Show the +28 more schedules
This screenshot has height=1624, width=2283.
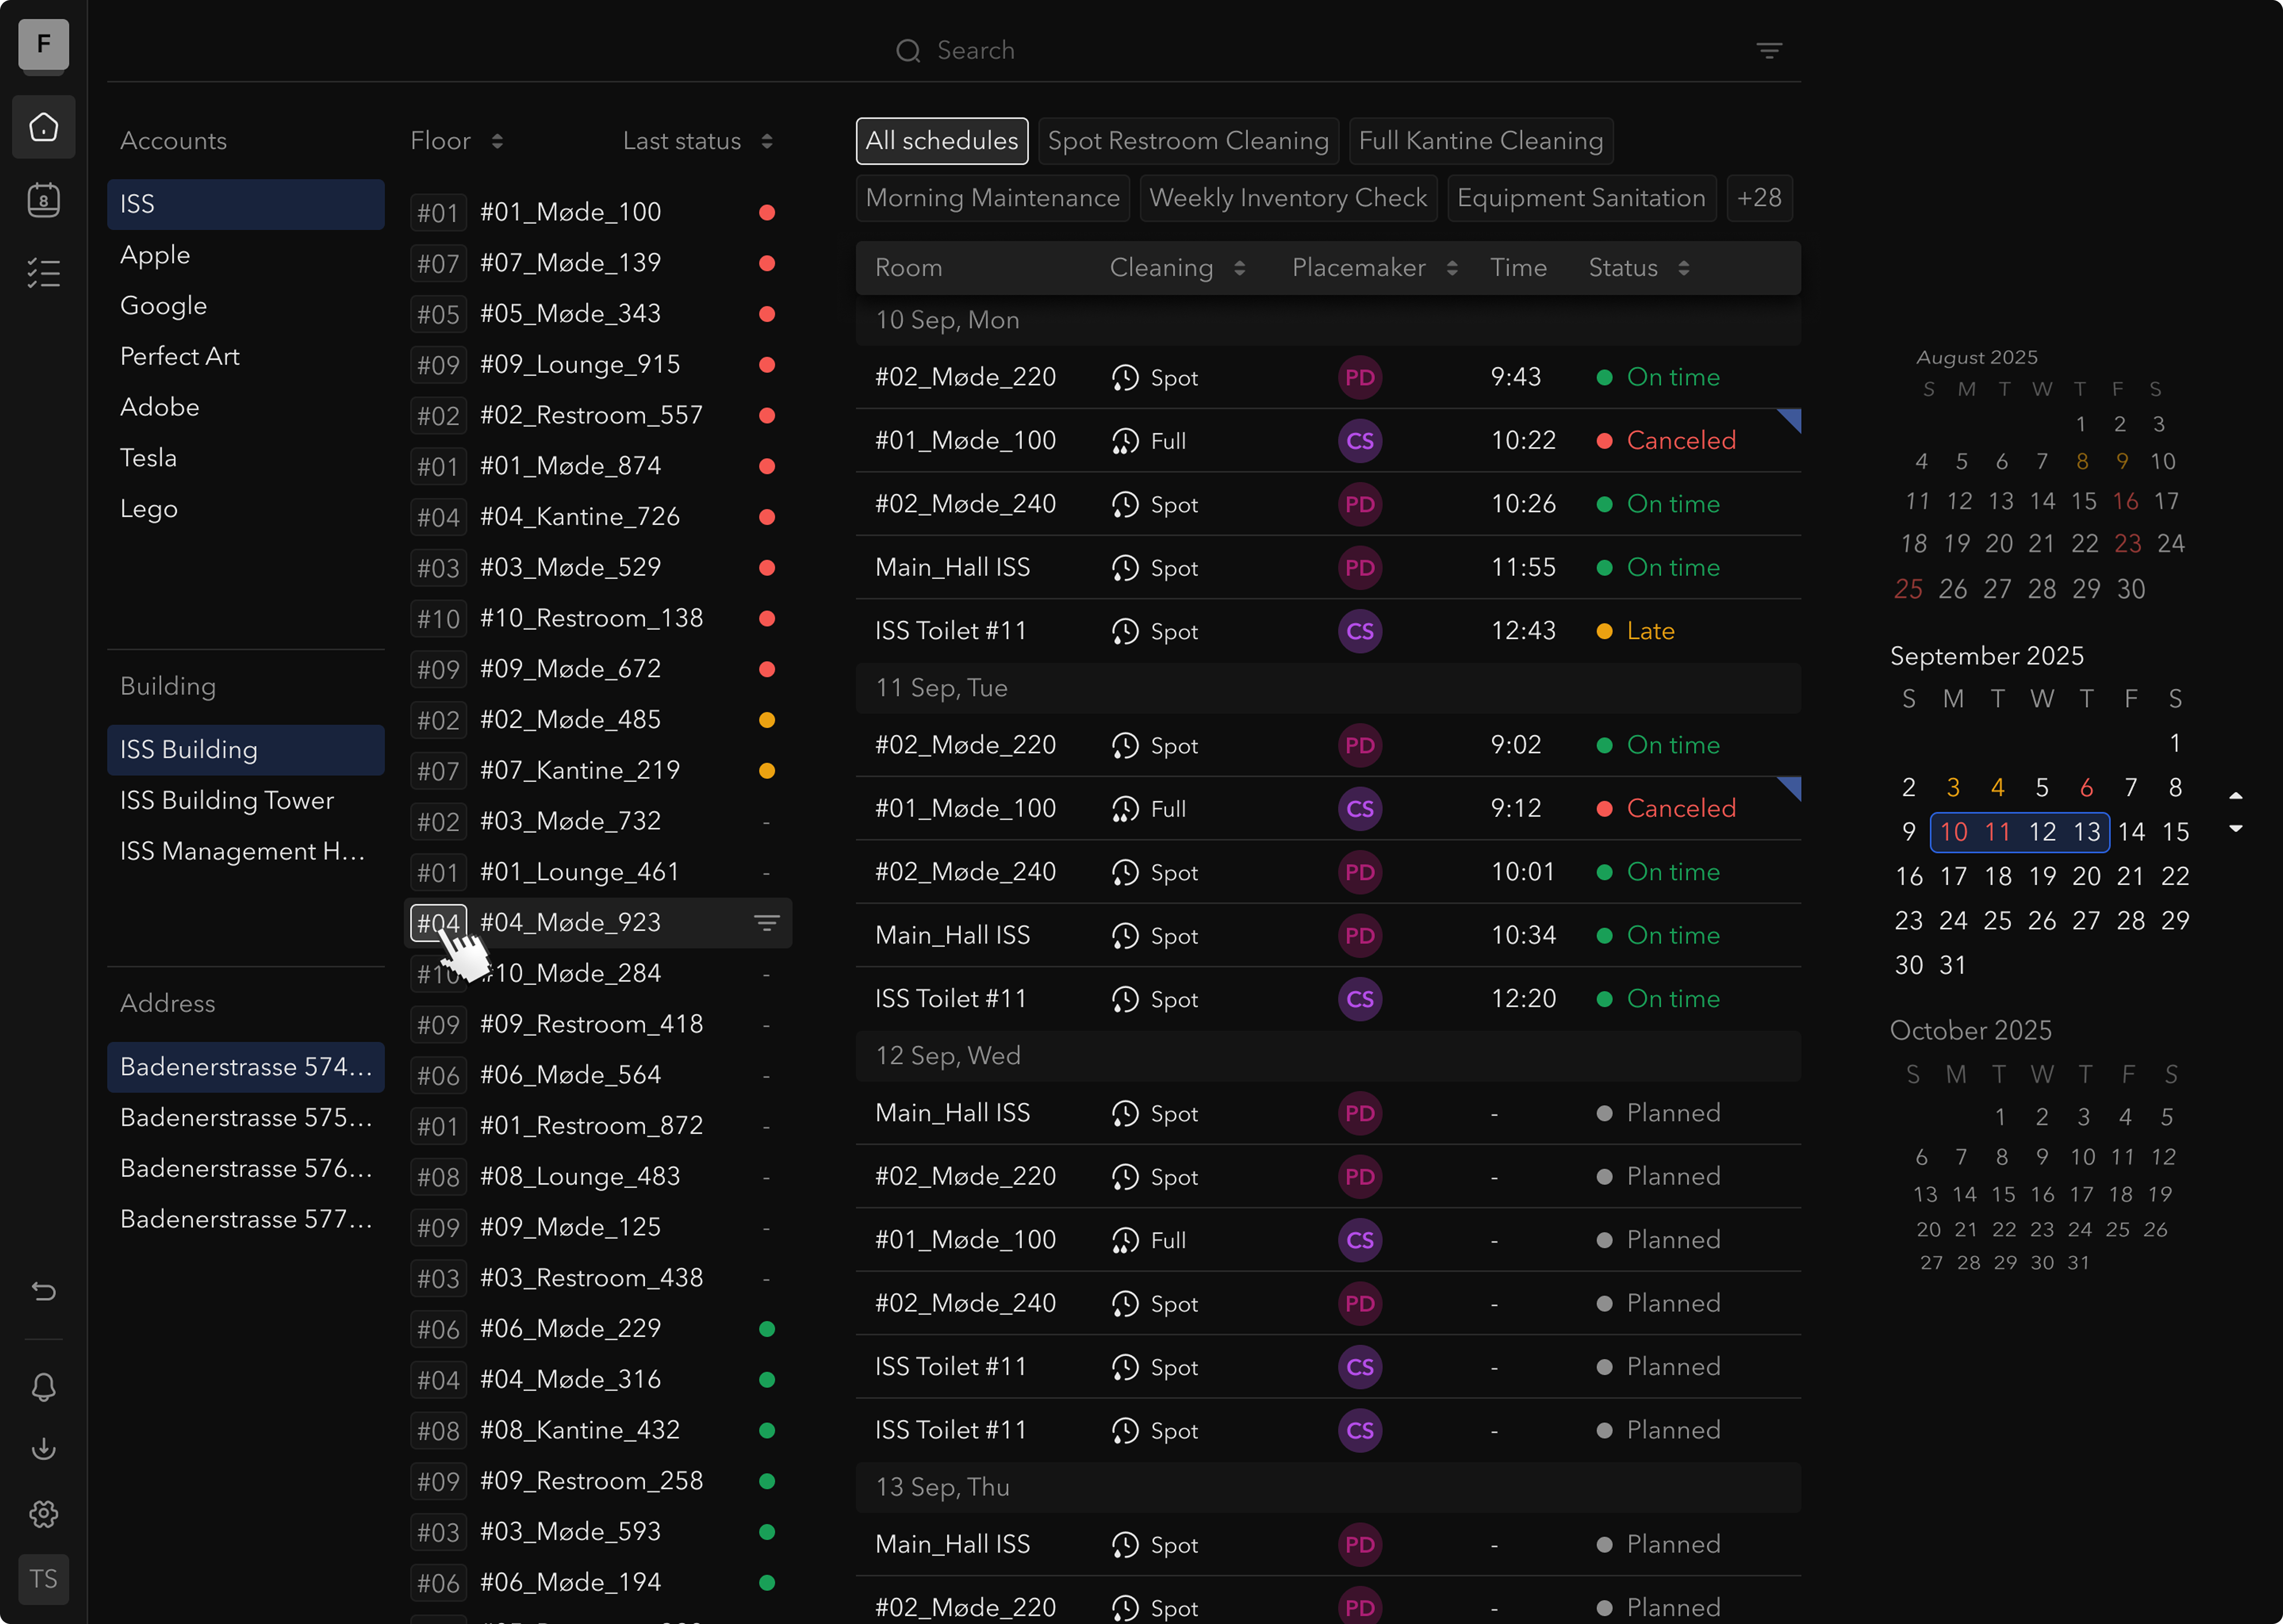1759,198
